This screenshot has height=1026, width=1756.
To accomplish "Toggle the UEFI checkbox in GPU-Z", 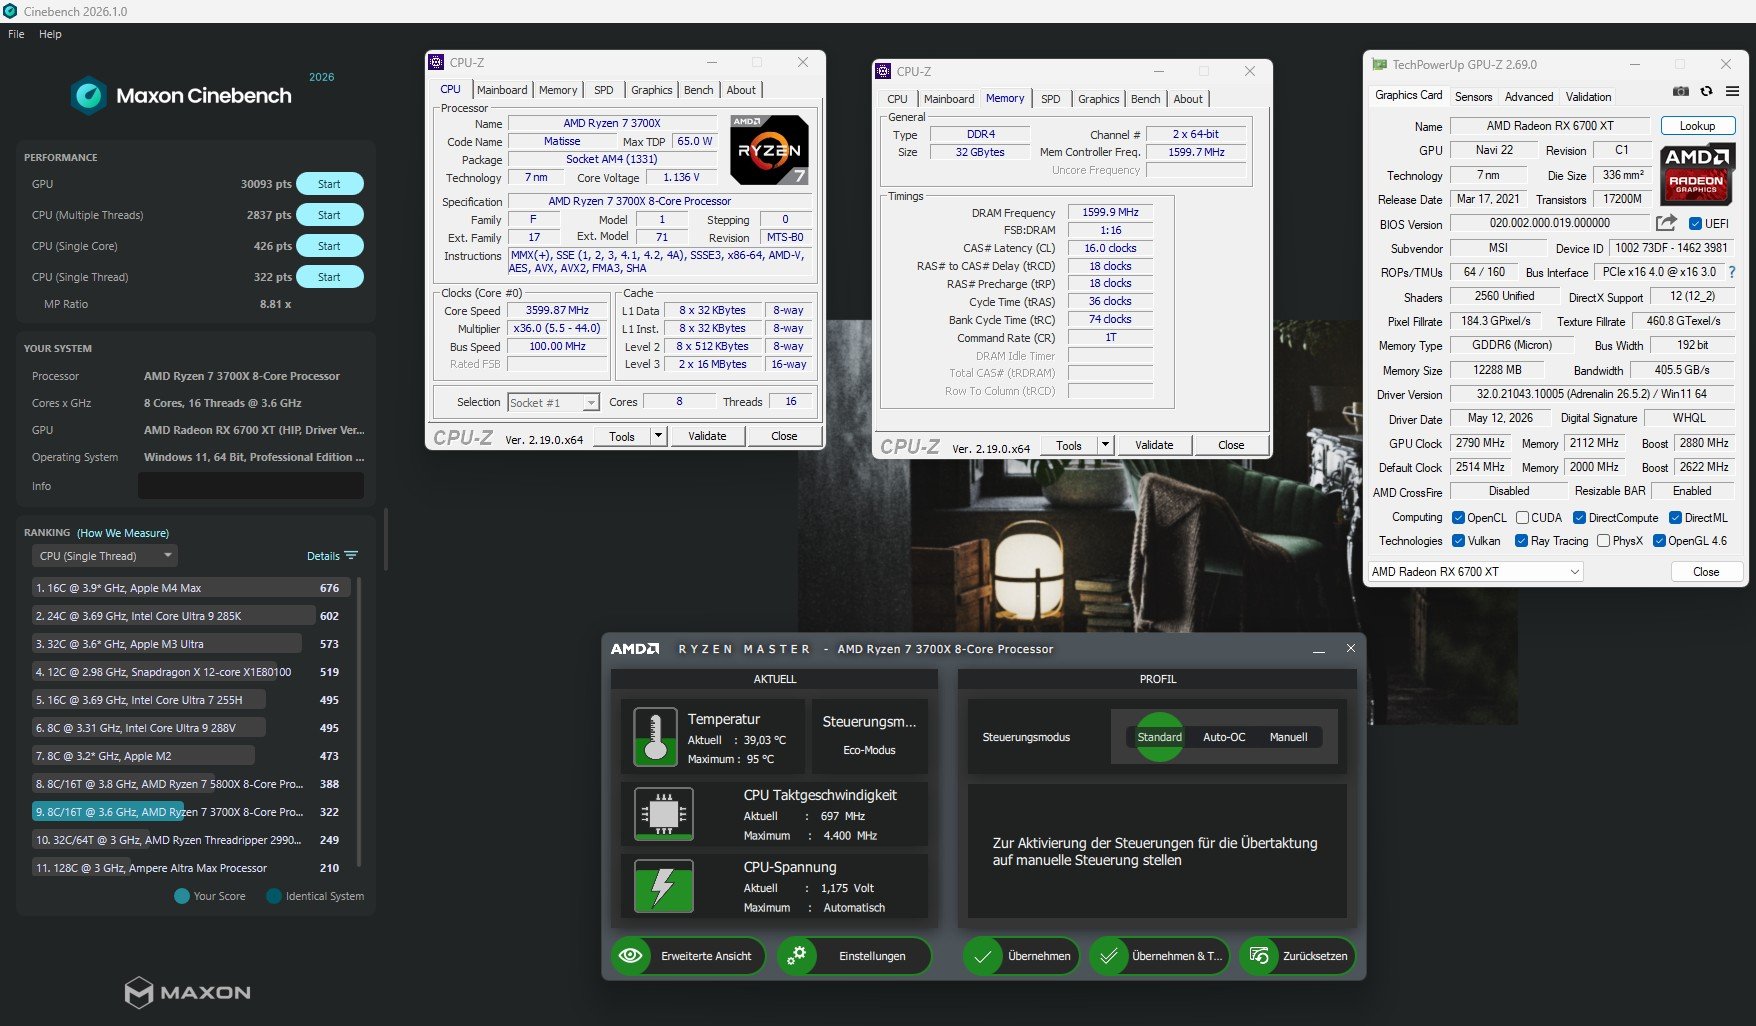I will pos(1695,223).
